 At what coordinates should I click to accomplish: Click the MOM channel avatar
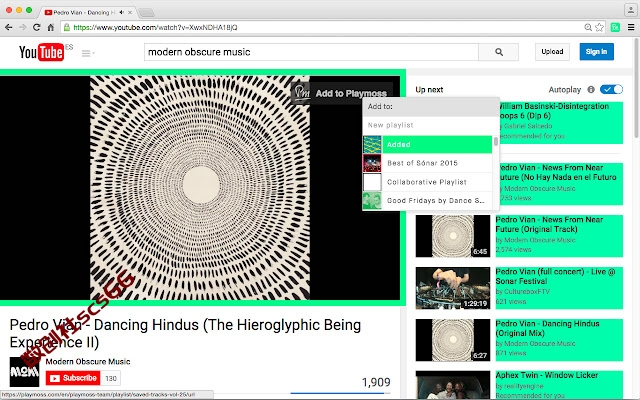[x=24, y=372]
